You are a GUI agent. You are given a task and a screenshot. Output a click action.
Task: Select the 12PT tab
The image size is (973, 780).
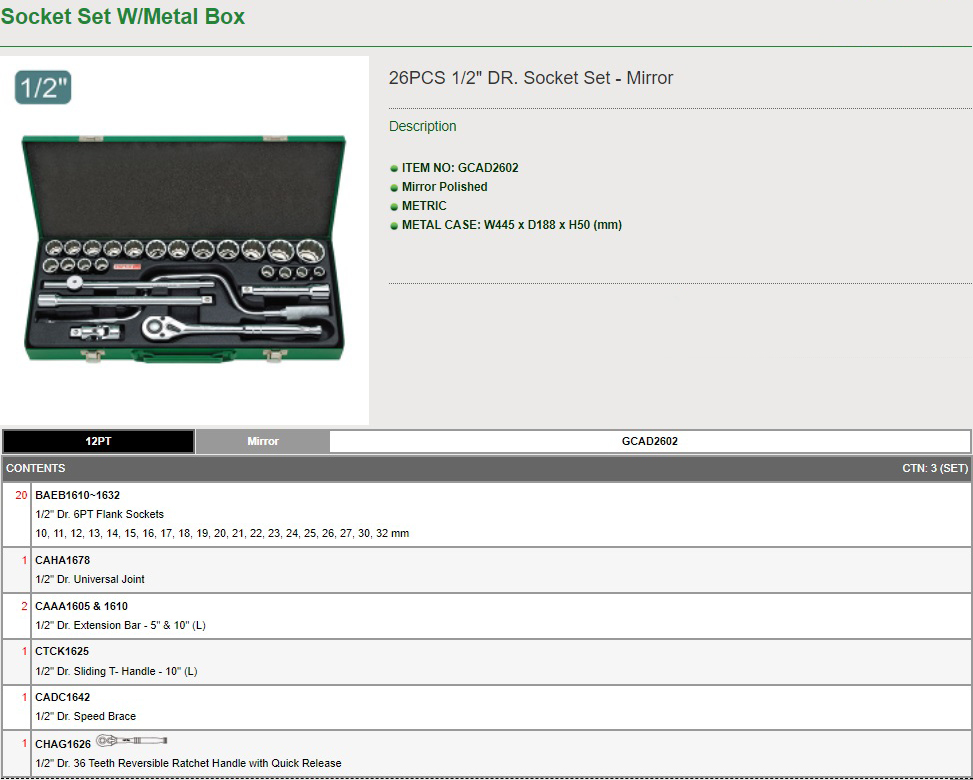98,441
